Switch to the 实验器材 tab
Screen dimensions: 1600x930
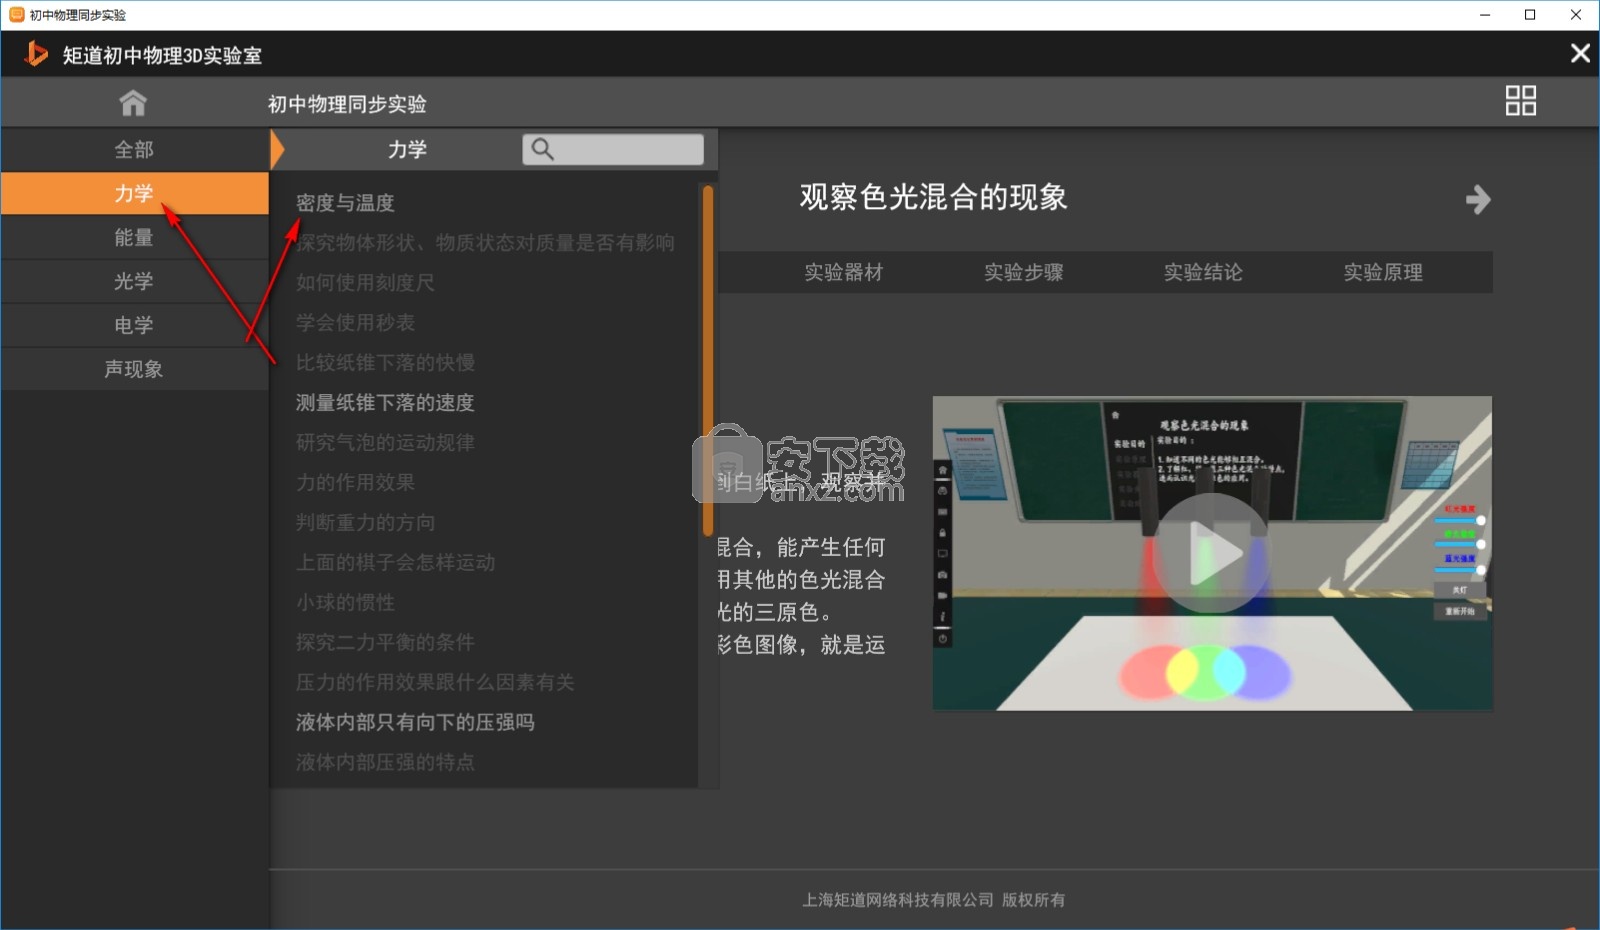(844, 272)
